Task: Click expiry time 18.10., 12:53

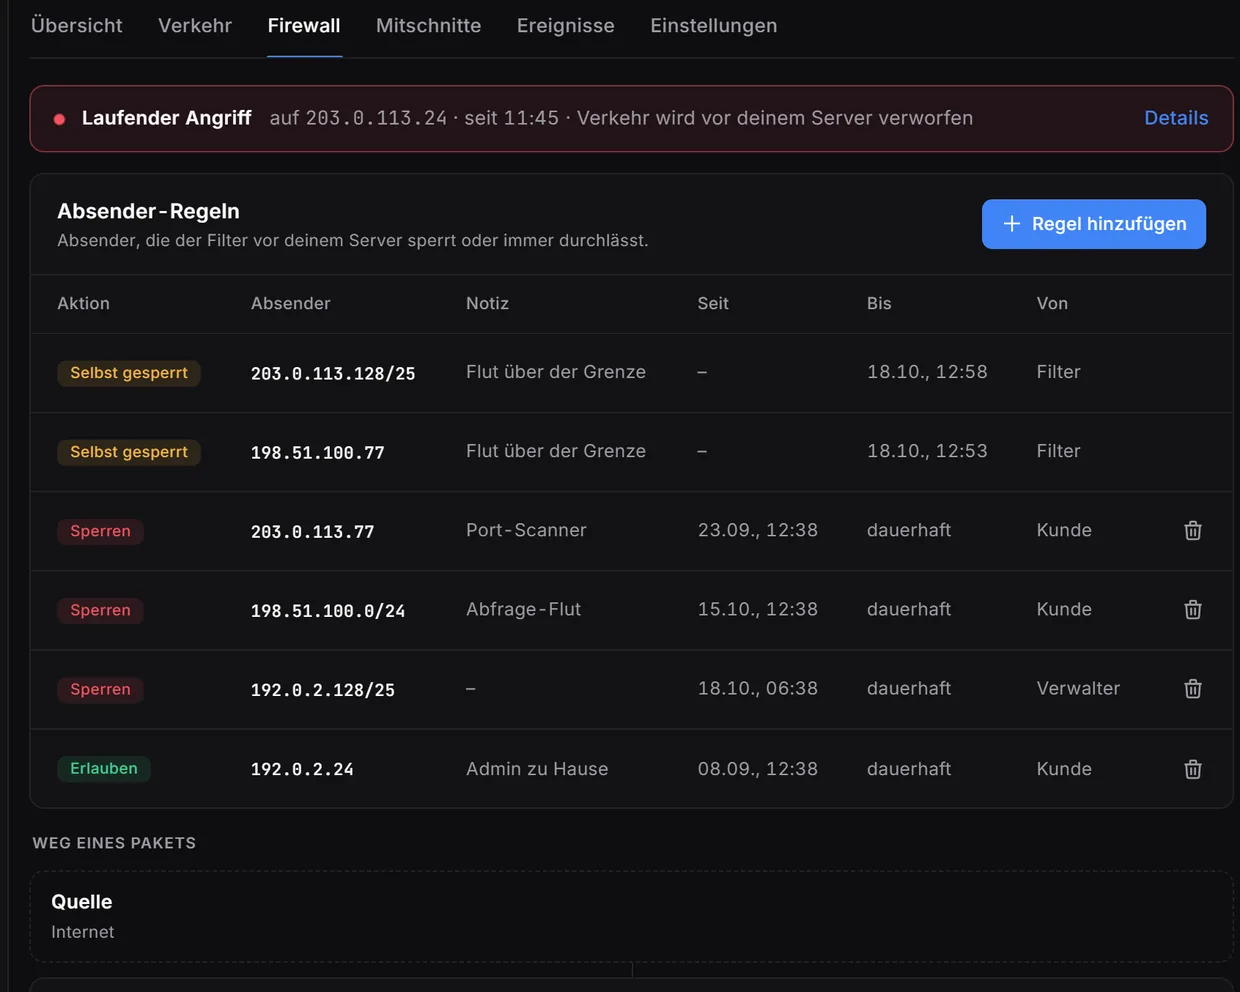Action: 927,451
